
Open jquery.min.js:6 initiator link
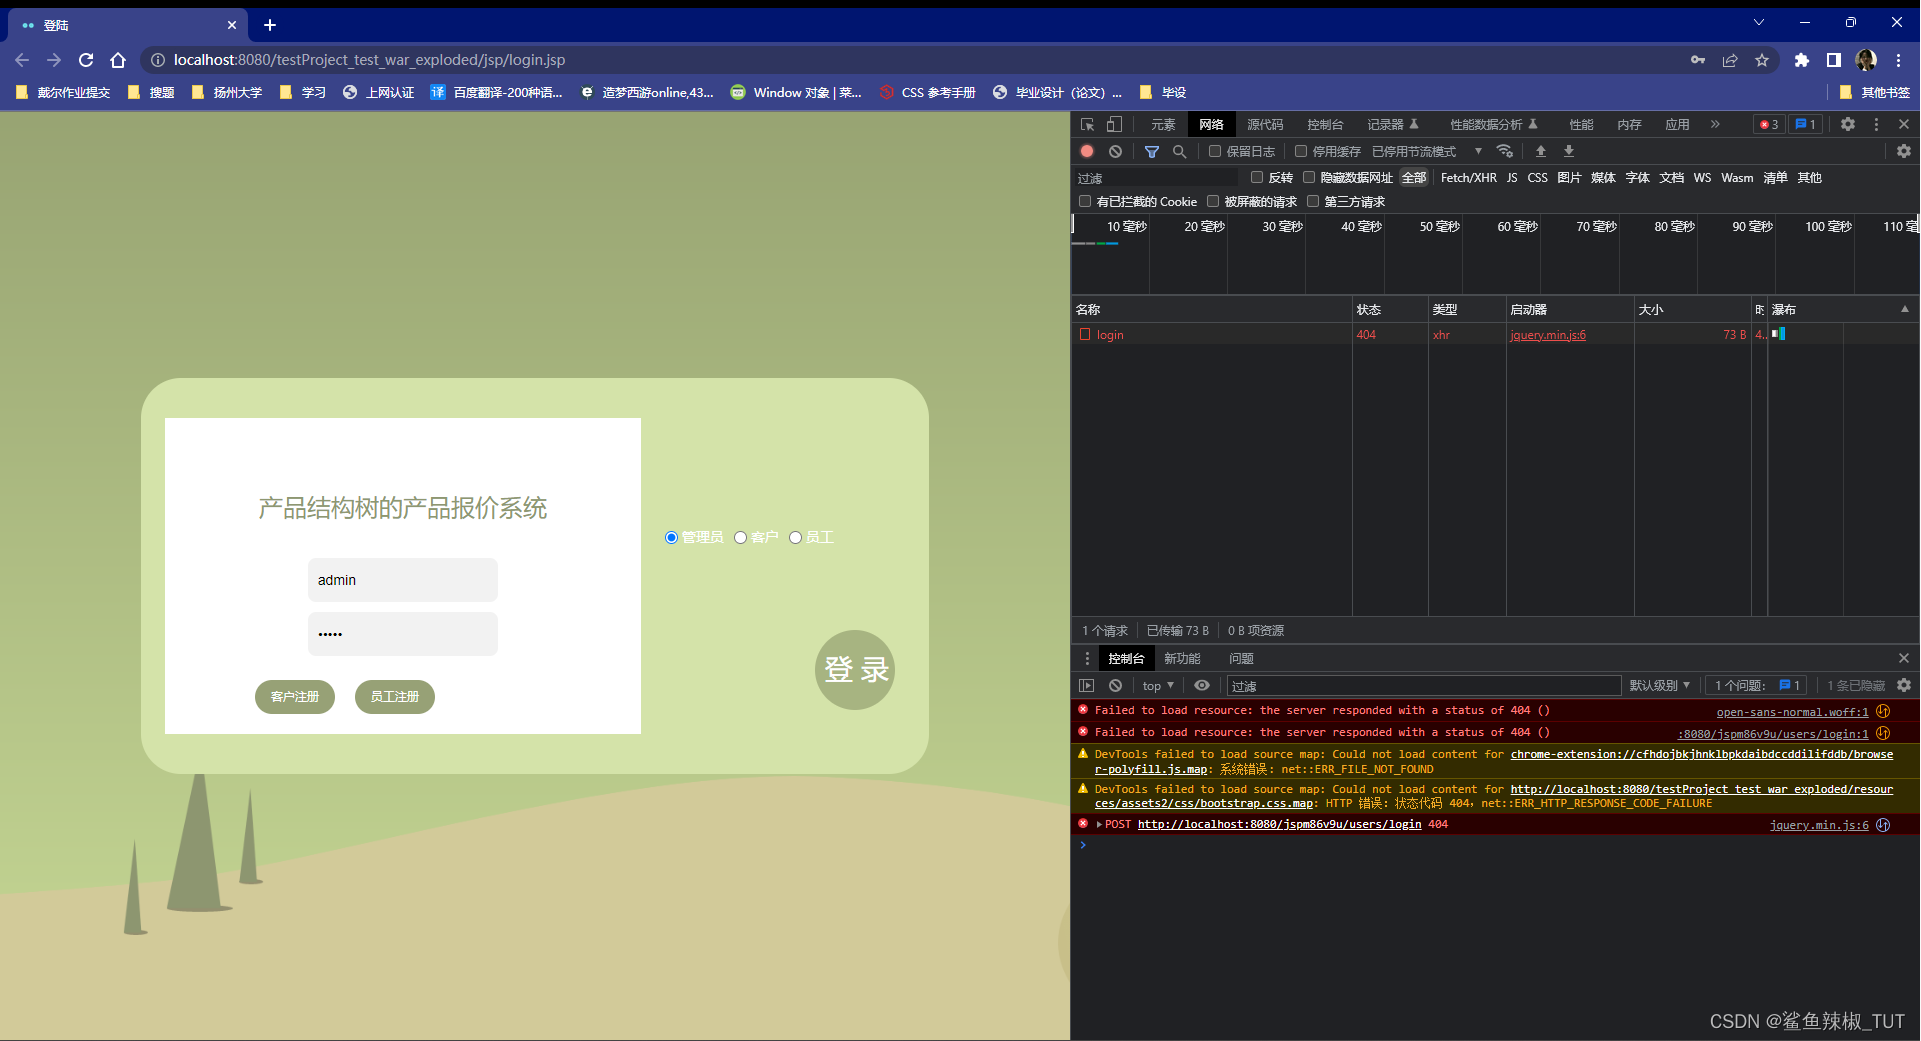1547,335
